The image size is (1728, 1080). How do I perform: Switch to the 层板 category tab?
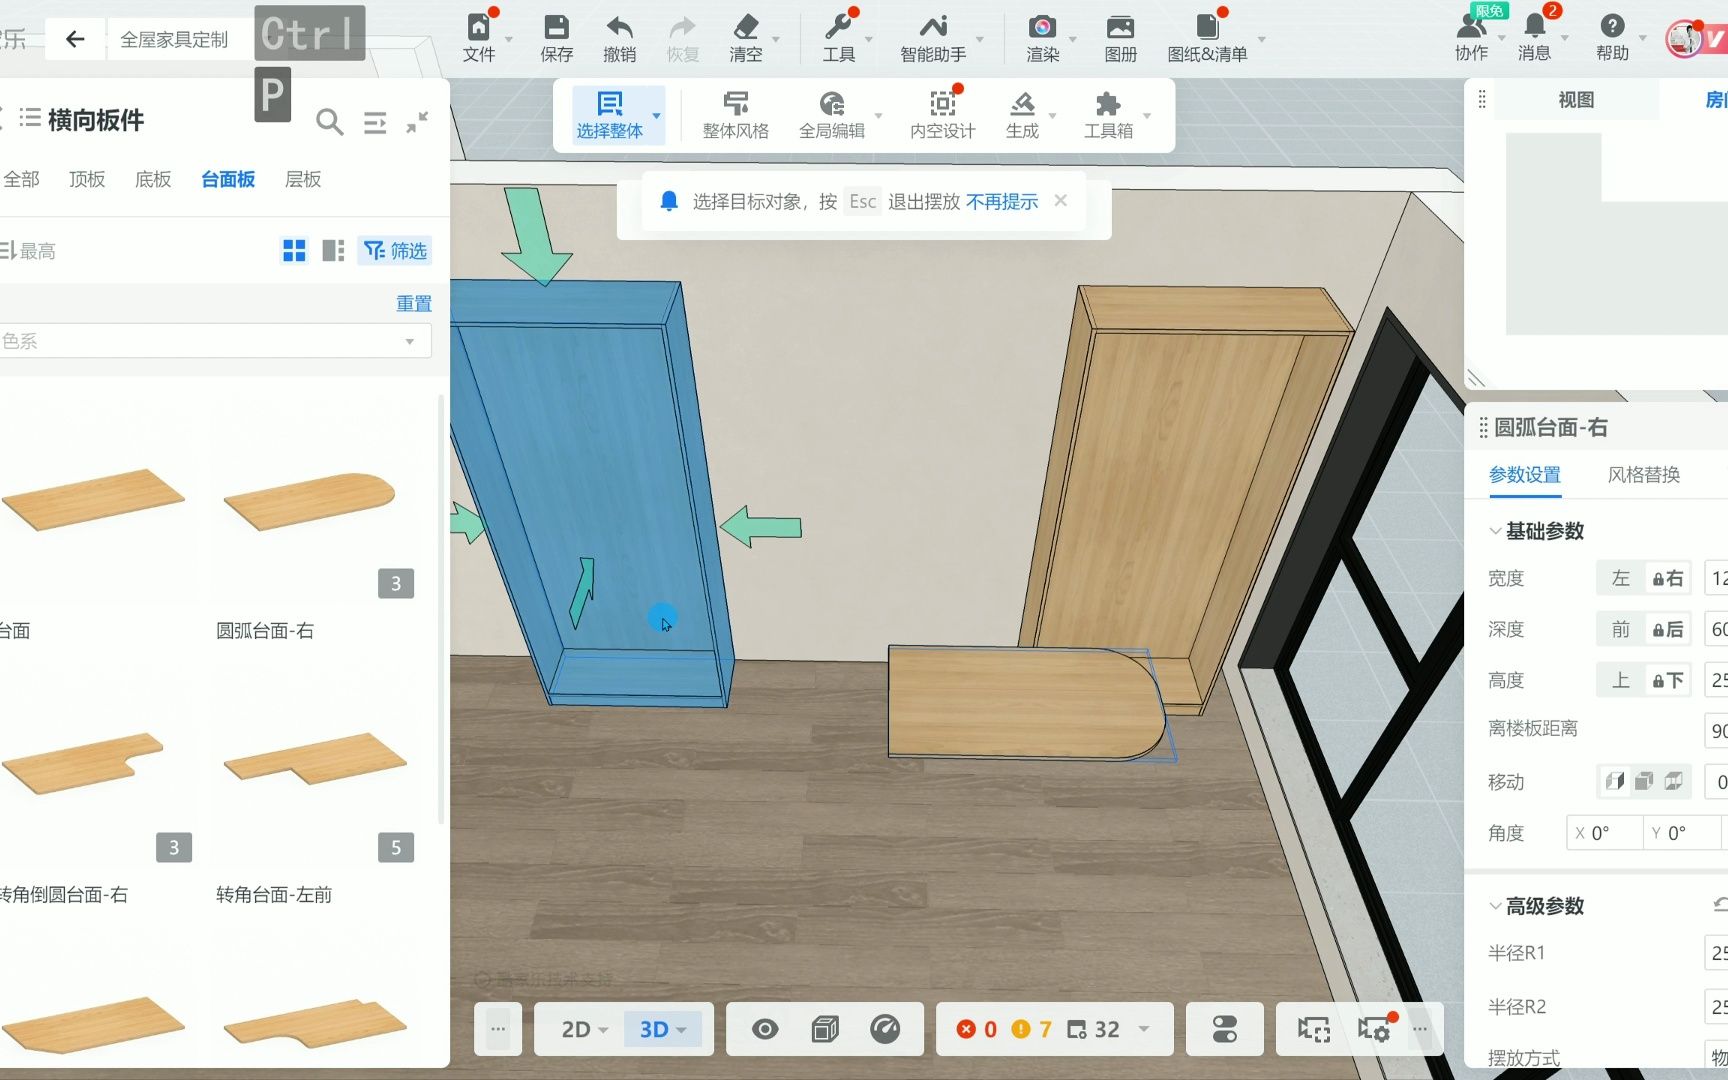pyautogui.click(x=303, y=179)
